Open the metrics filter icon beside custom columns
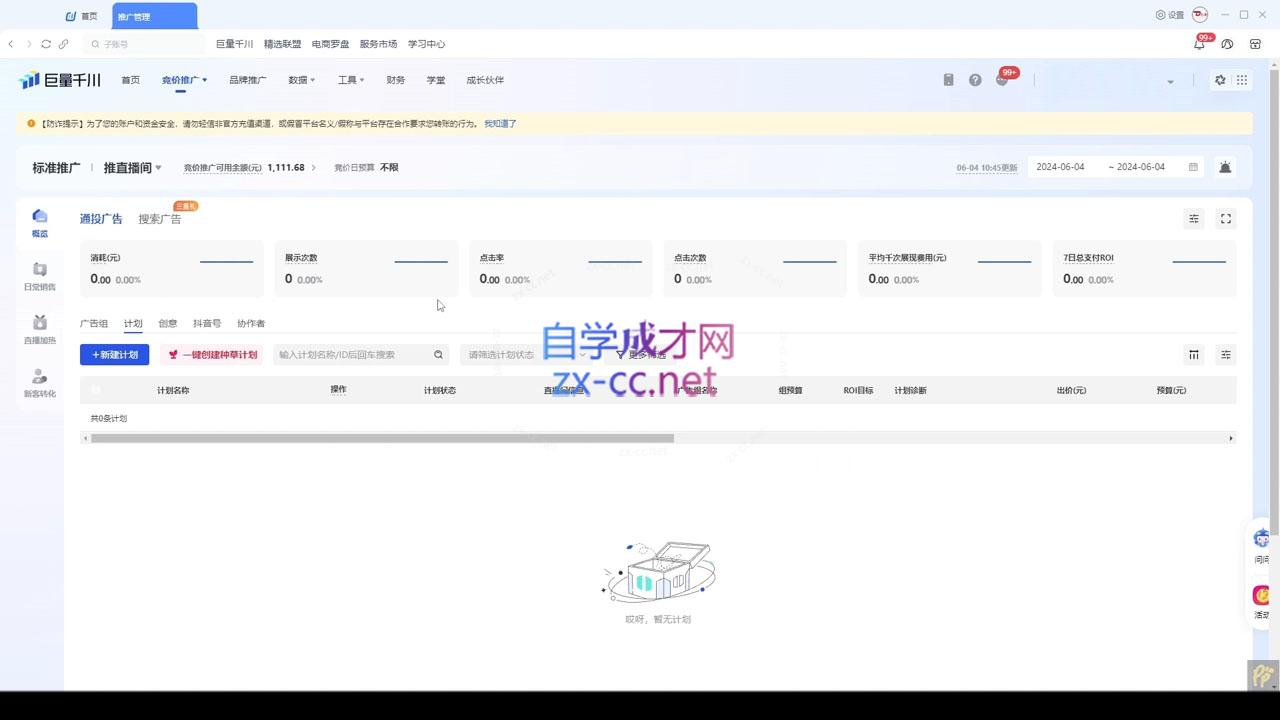This screenshot has width=1280, height=720. (1225, 354)
